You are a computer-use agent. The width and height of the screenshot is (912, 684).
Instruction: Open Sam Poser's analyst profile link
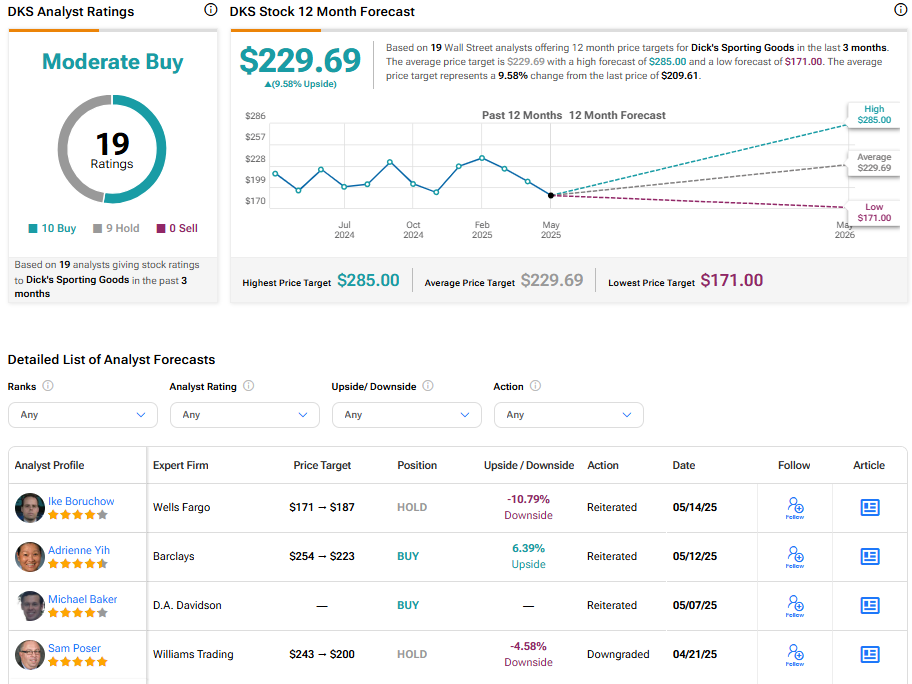coord(74,647)
